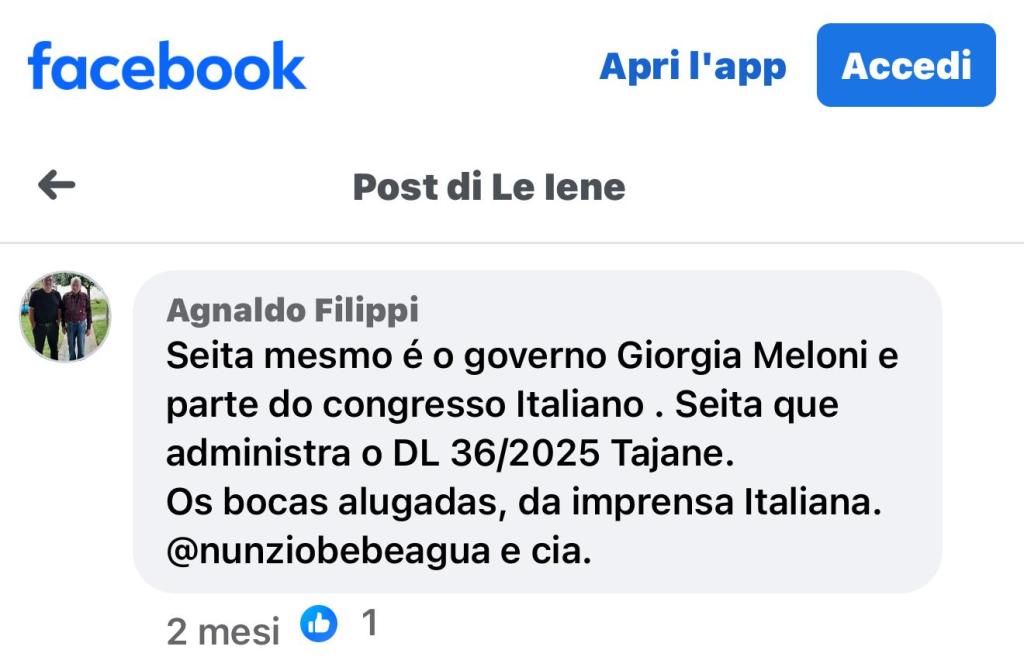
Task: Click the "Post di Le Iene" header title
Action: [x=489, y=186]
